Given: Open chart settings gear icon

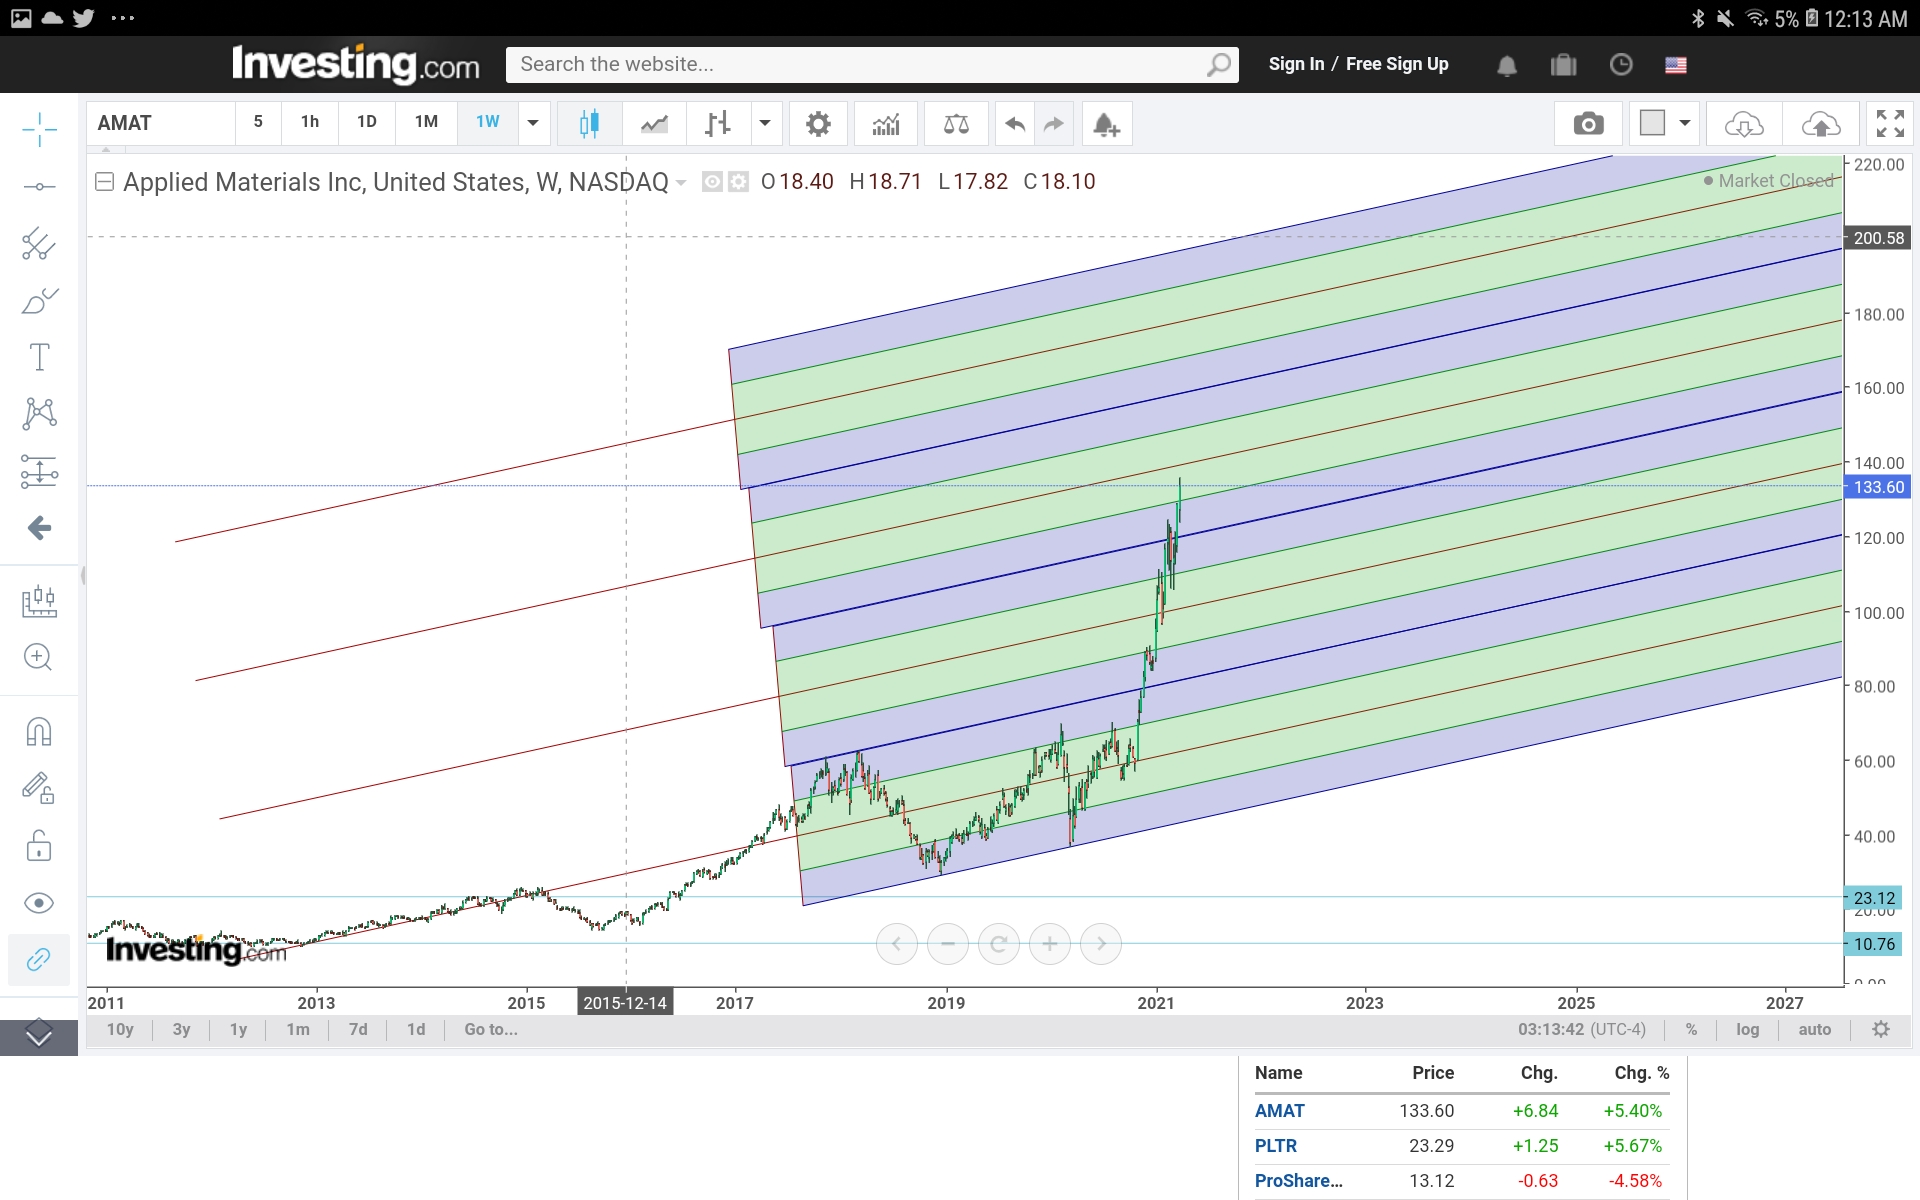Looking at the screenshot, I should (x=818, y=124).
